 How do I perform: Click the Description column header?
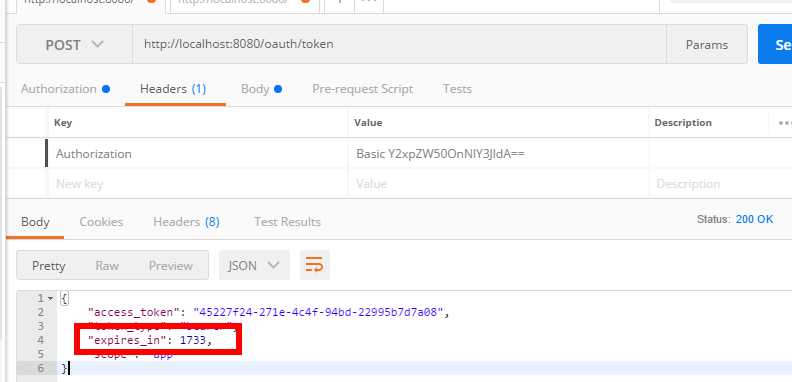(x=683, y=123)
